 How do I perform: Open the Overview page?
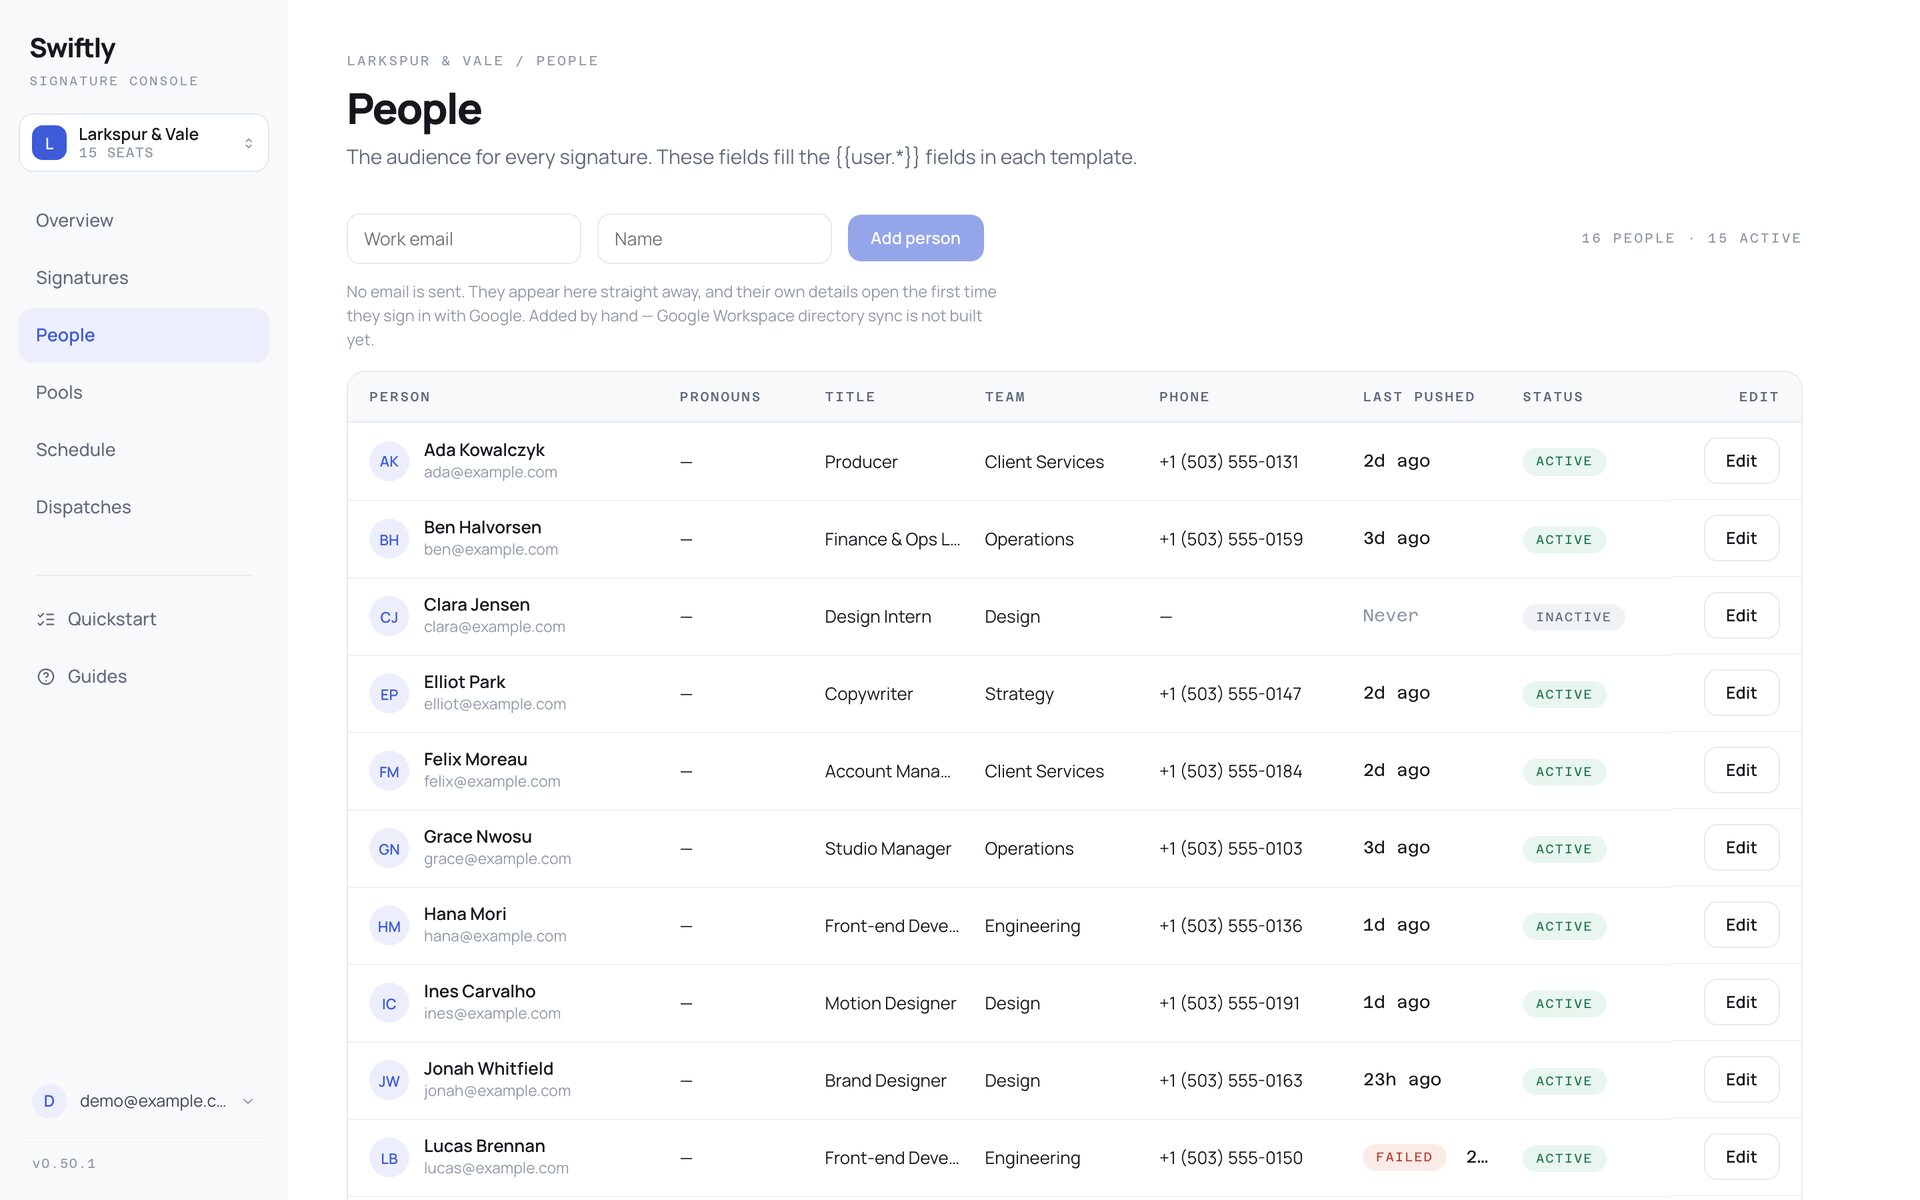(144, 221)
